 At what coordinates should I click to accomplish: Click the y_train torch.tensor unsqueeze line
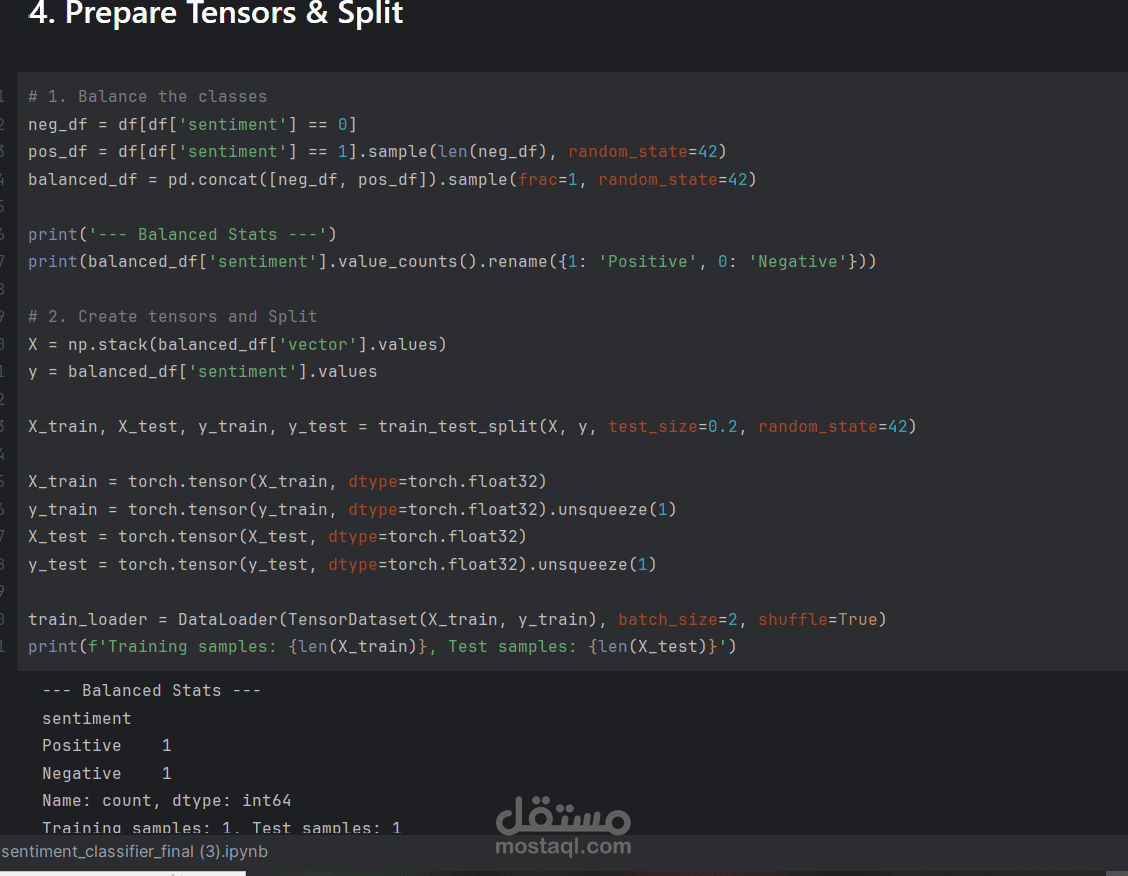pyautogui.click(x=352, y=509)
